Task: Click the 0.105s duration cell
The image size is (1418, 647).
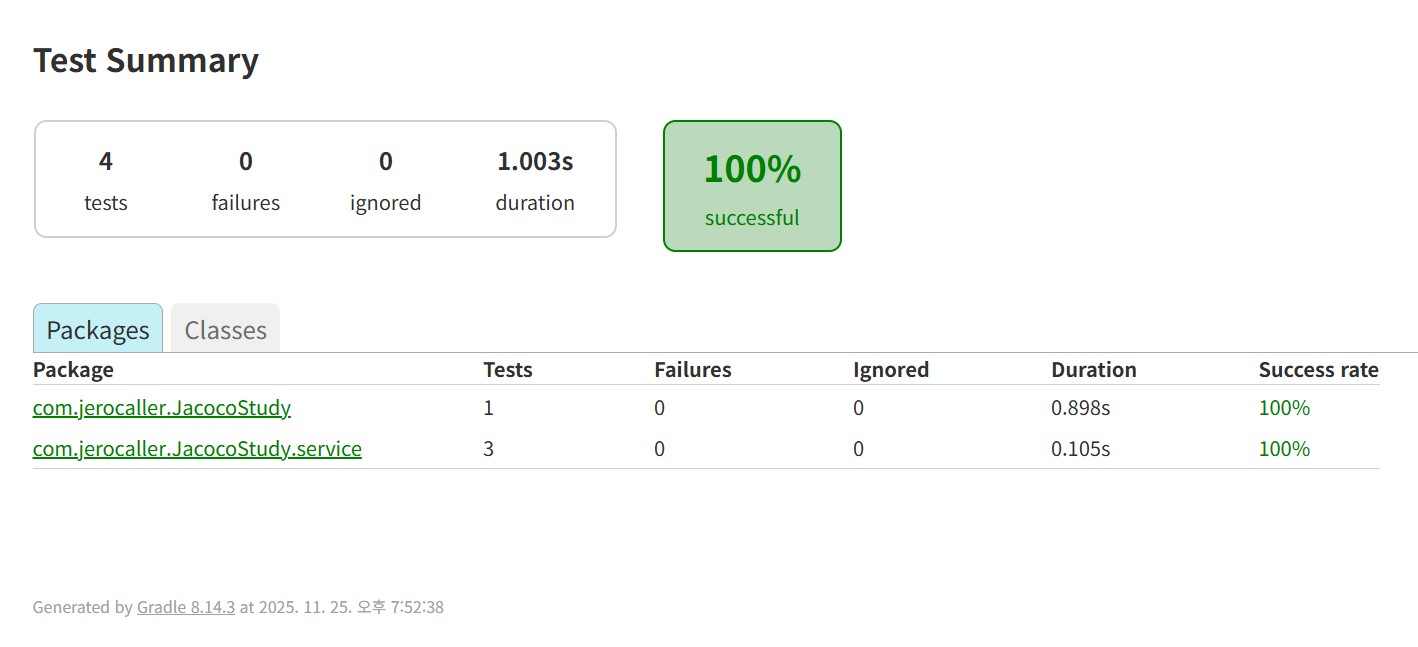Action: (x=1080, y=449)
